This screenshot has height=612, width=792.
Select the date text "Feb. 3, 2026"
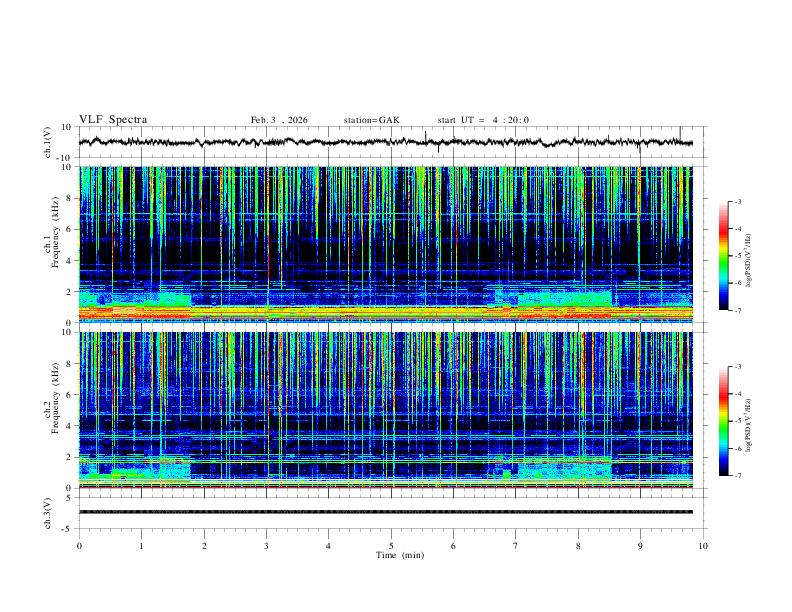[279, 120]
